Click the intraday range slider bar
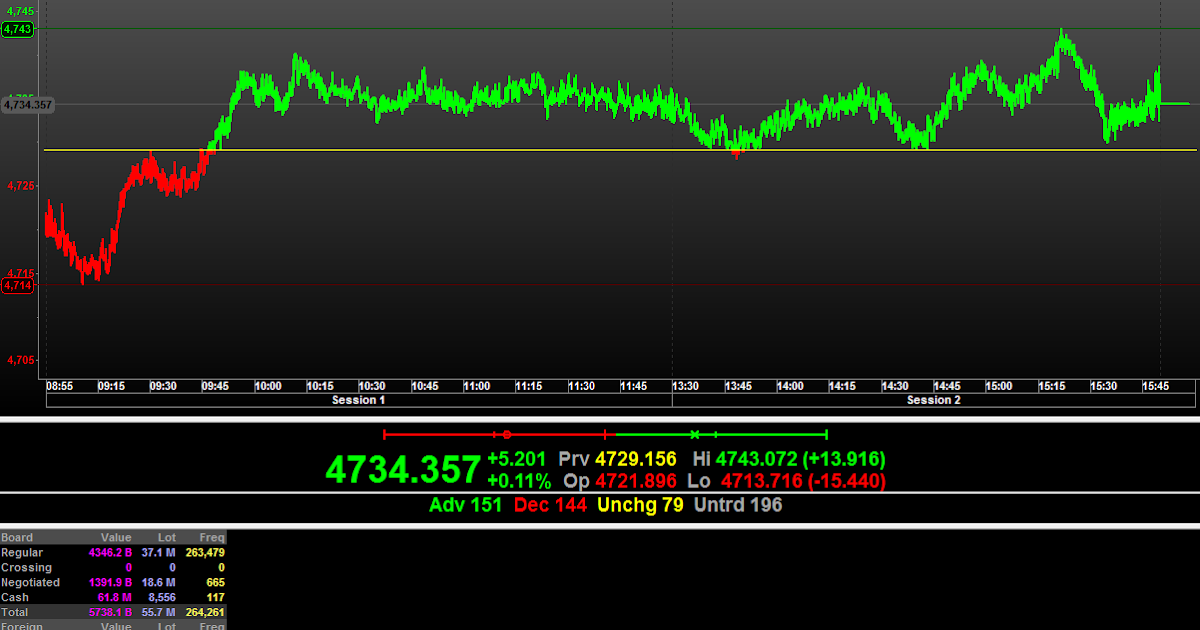The image size is (1200, 630). 605,434
